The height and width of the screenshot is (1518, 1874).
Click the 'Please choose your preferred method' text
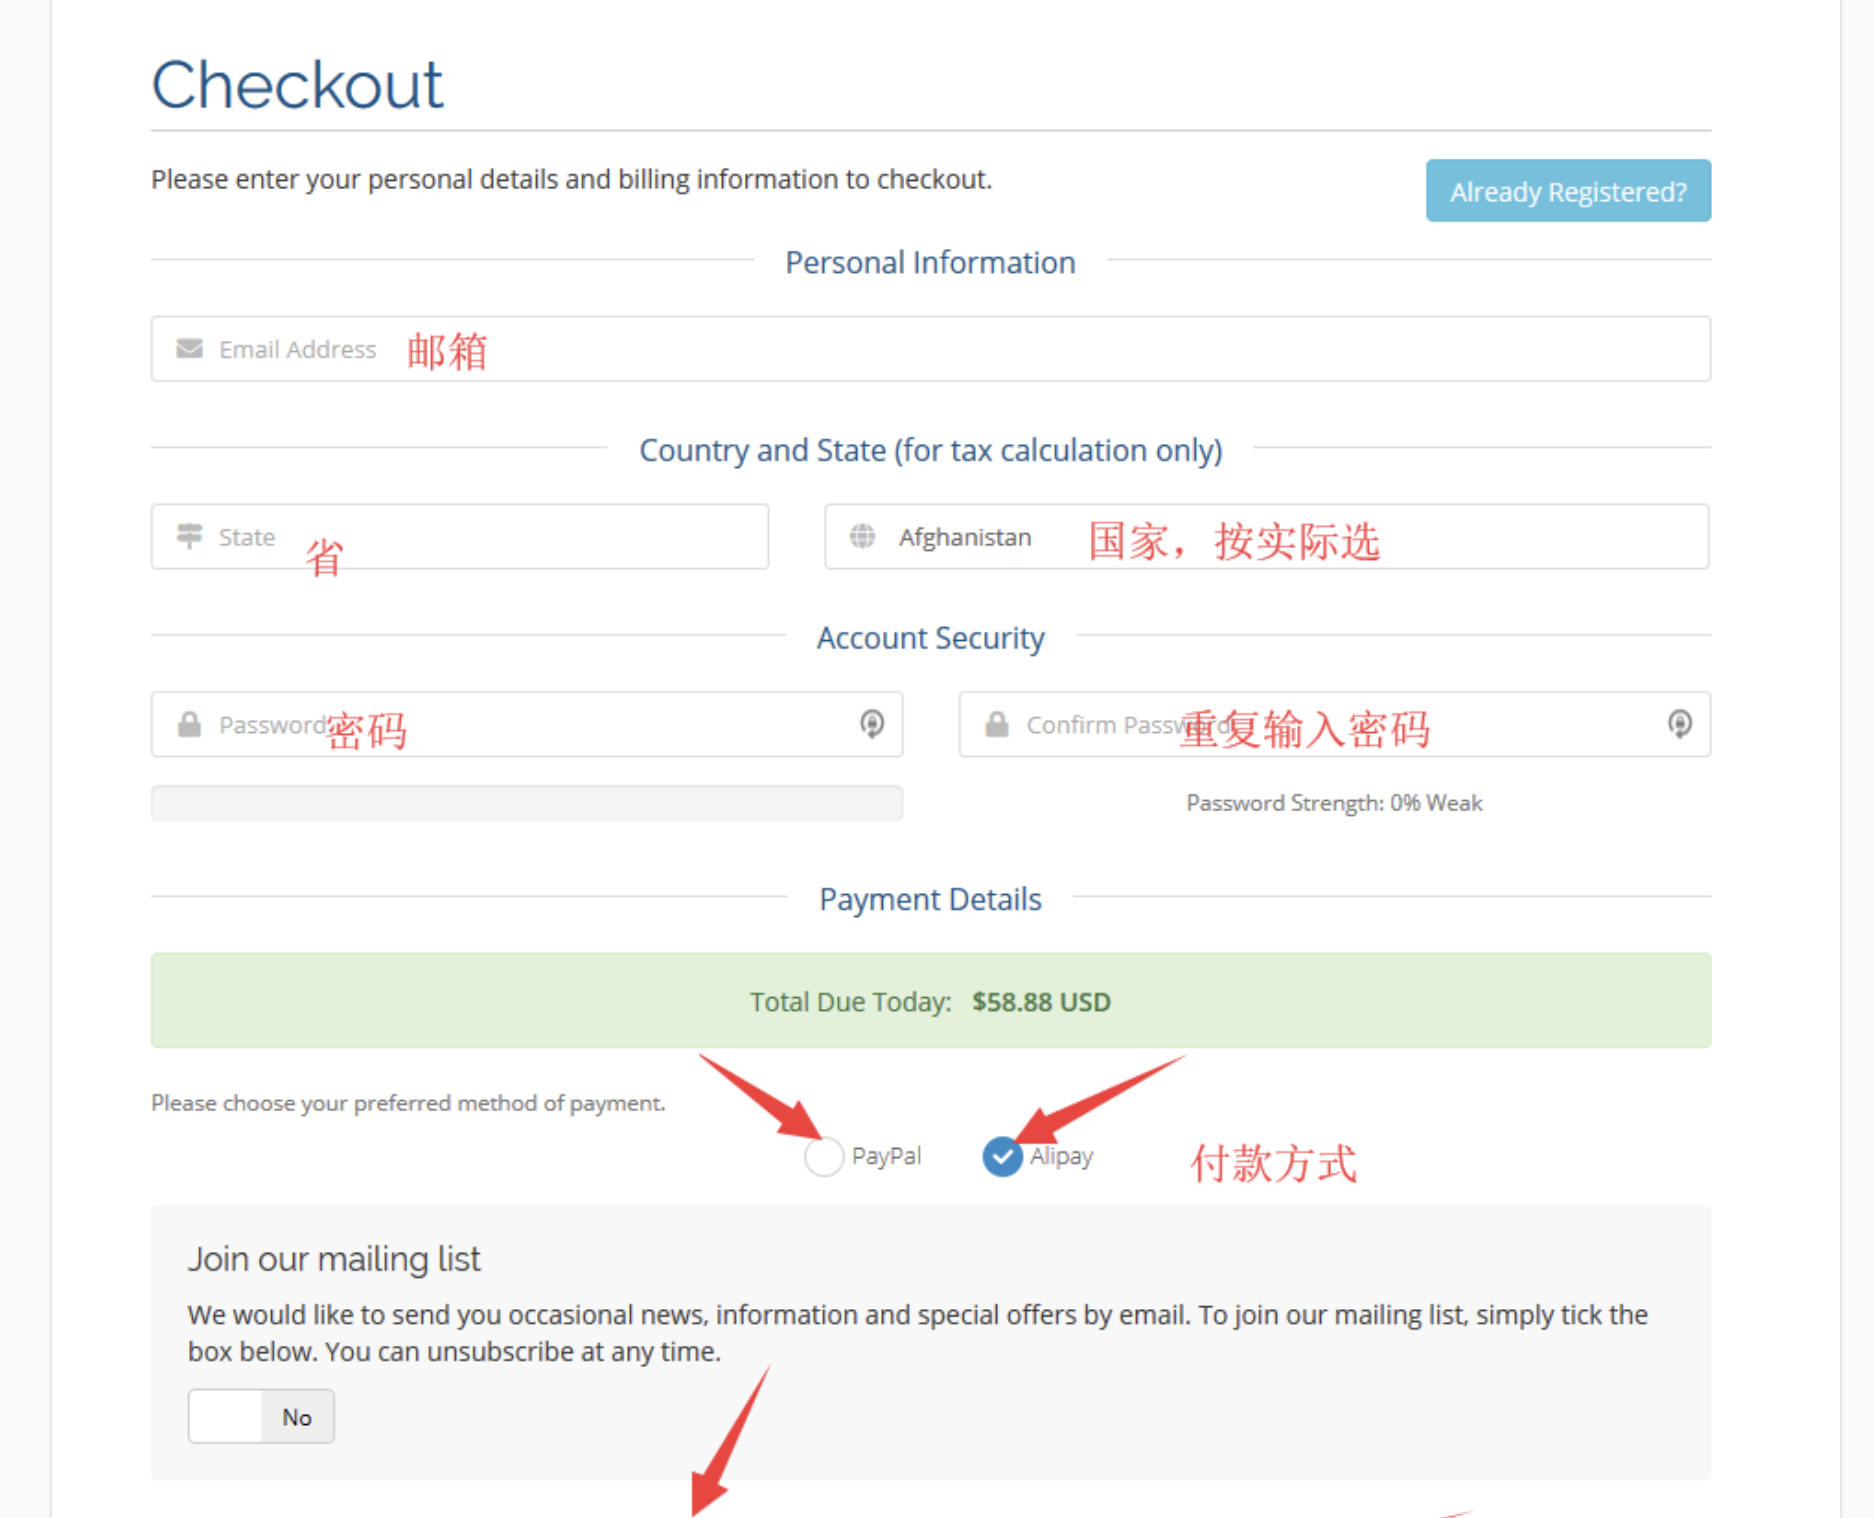point(408,1103)
